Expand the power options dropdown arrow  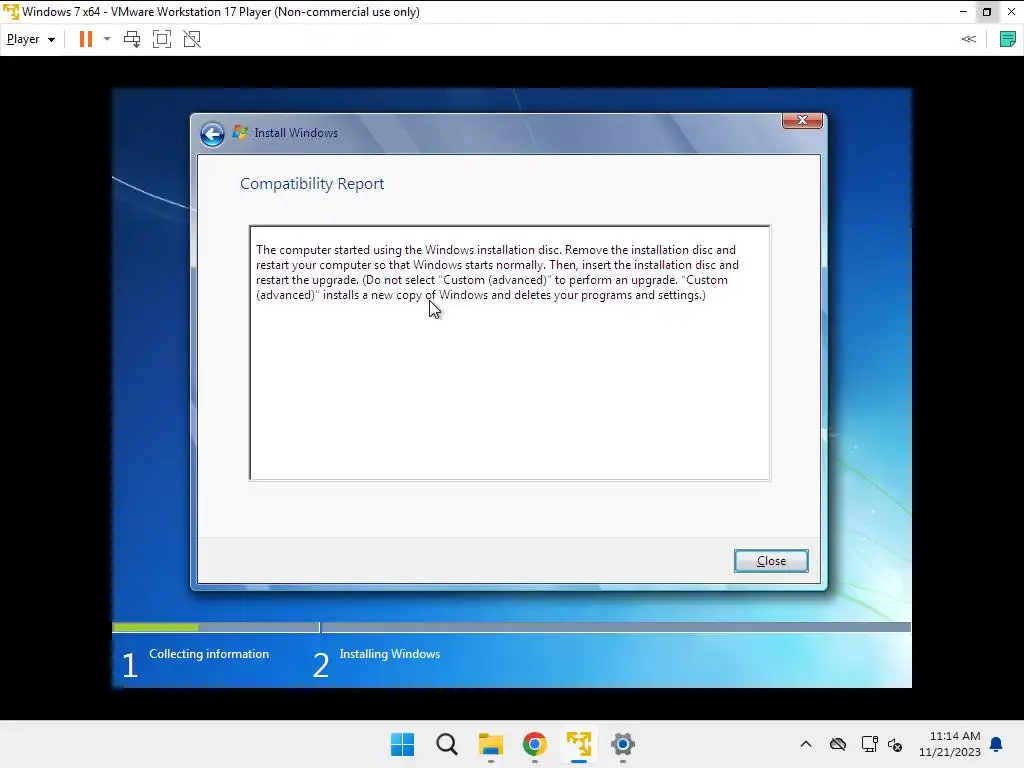(107, 39)
